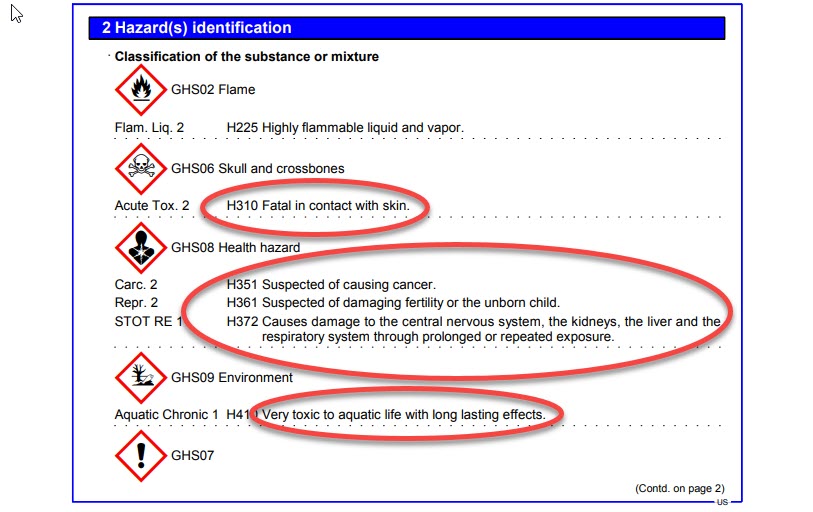Viewport: 813px width, 512px height.
Task: Click the Classification of the substance heading
Action: point(246,57)
